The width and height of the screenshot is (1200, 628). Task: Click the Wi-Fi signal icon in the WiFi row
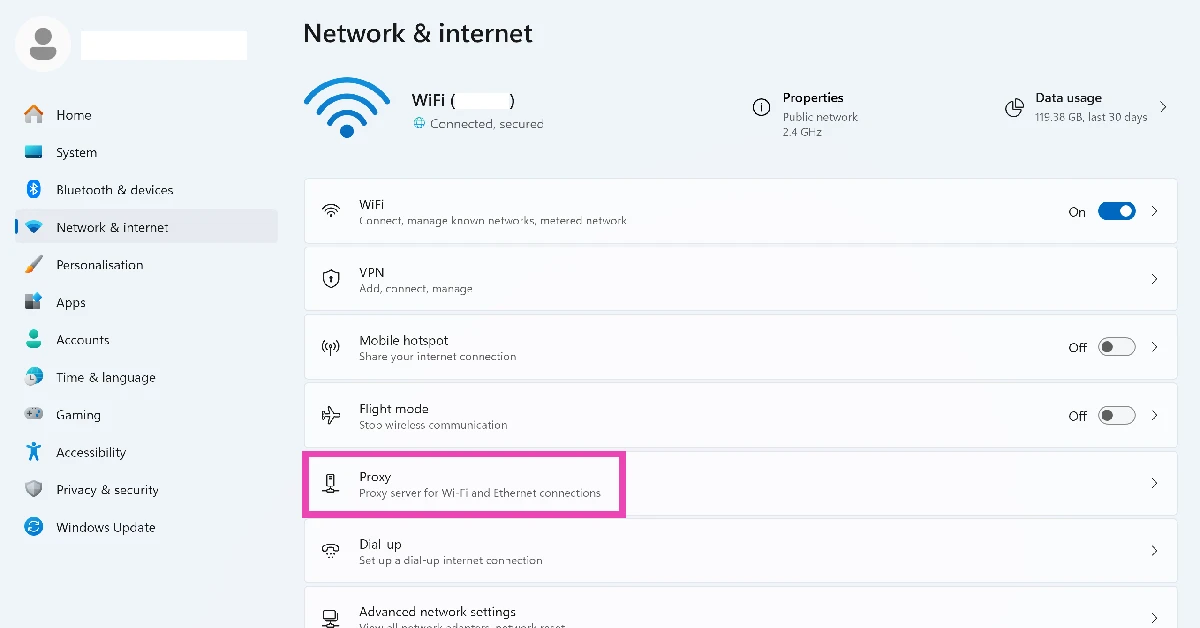tap(331, 211)
